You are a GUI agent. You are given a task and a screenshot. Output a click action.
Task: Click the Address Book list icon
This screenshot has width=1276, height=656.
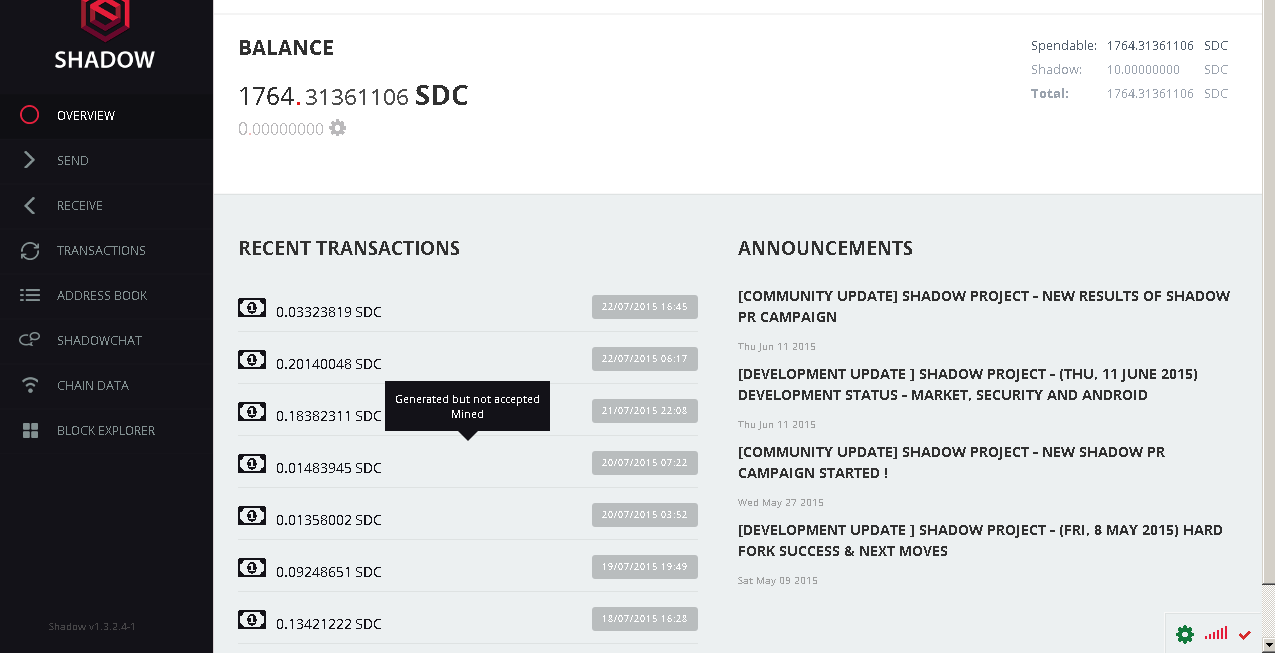(30, 295)
